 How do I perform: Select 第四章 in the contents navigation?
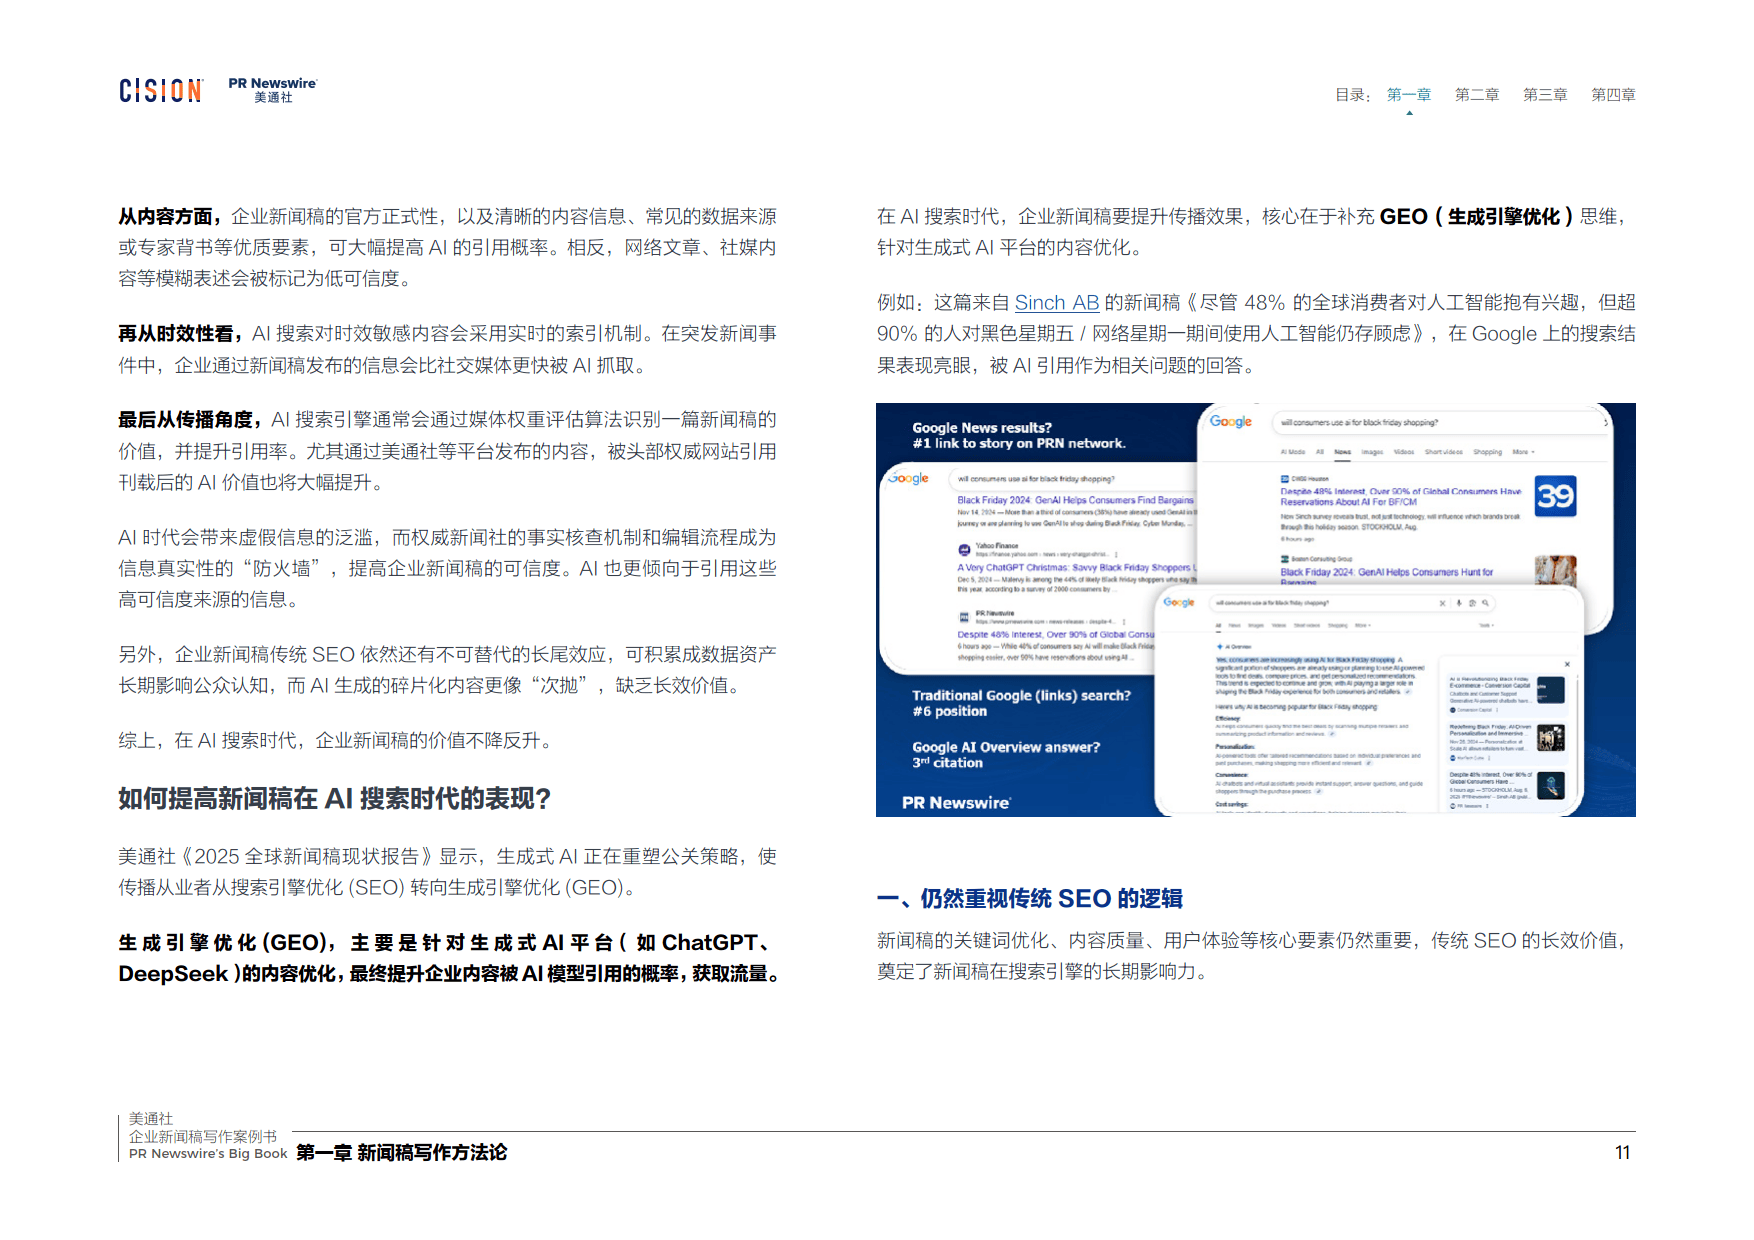coord(1613,95)
